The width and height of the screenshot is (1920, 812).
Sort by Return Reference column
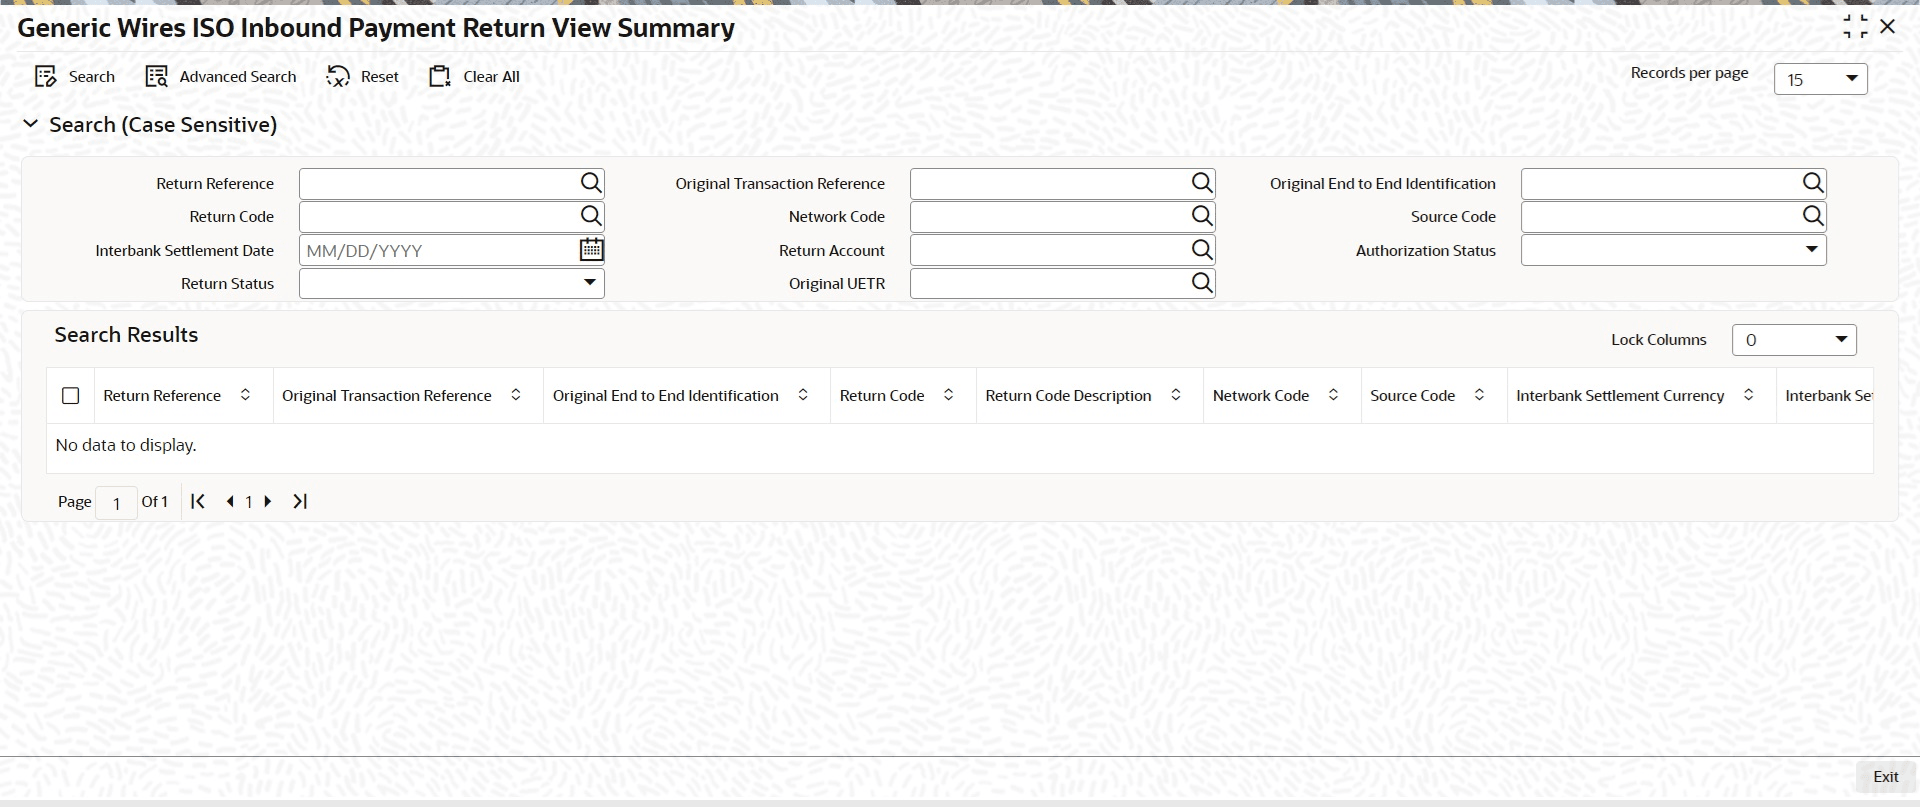[245, 396]
